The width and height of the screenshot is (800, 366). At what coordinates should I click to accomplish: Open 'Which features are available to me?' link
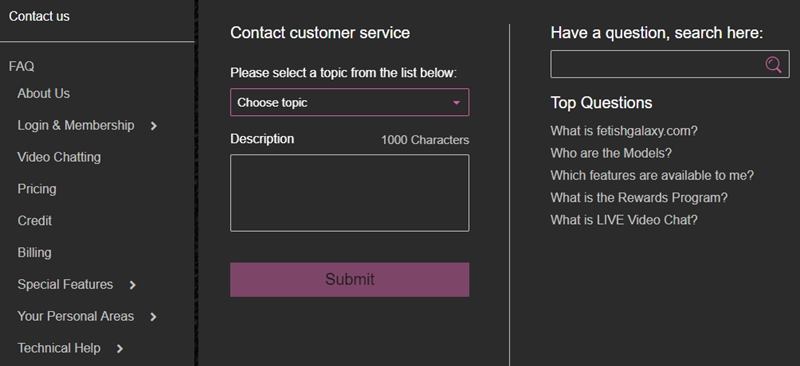pos(652,176)
